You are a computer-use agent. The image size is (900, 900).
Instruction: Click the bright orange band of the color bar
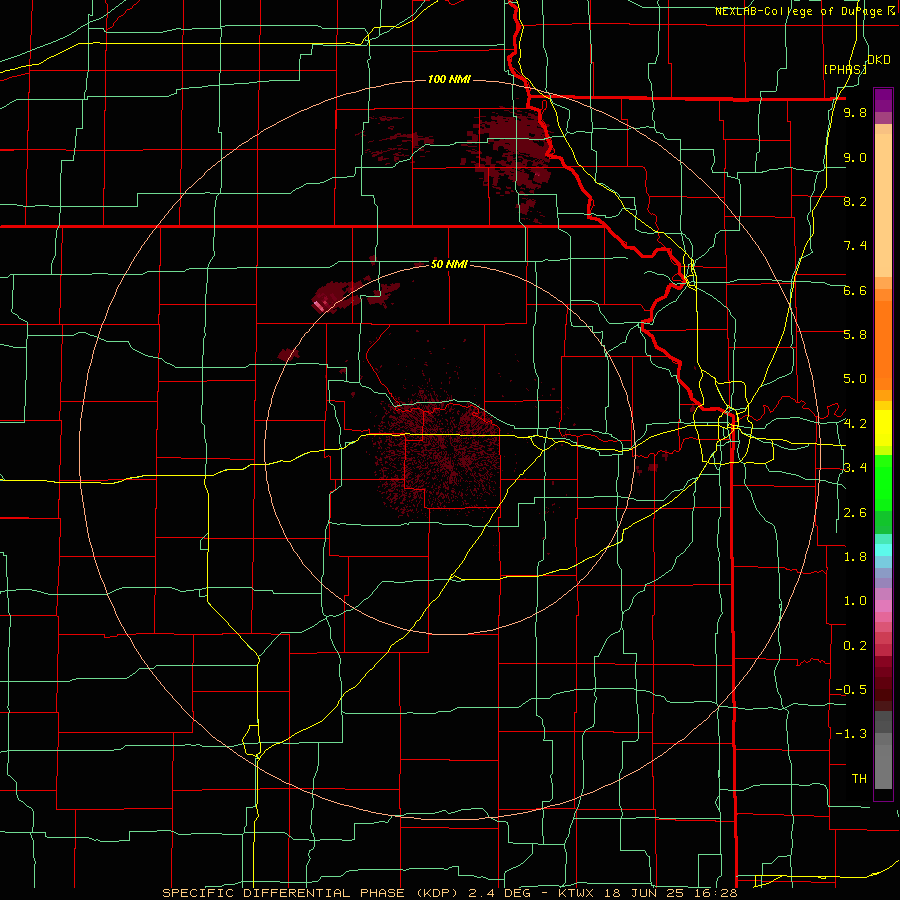point(883,344)
